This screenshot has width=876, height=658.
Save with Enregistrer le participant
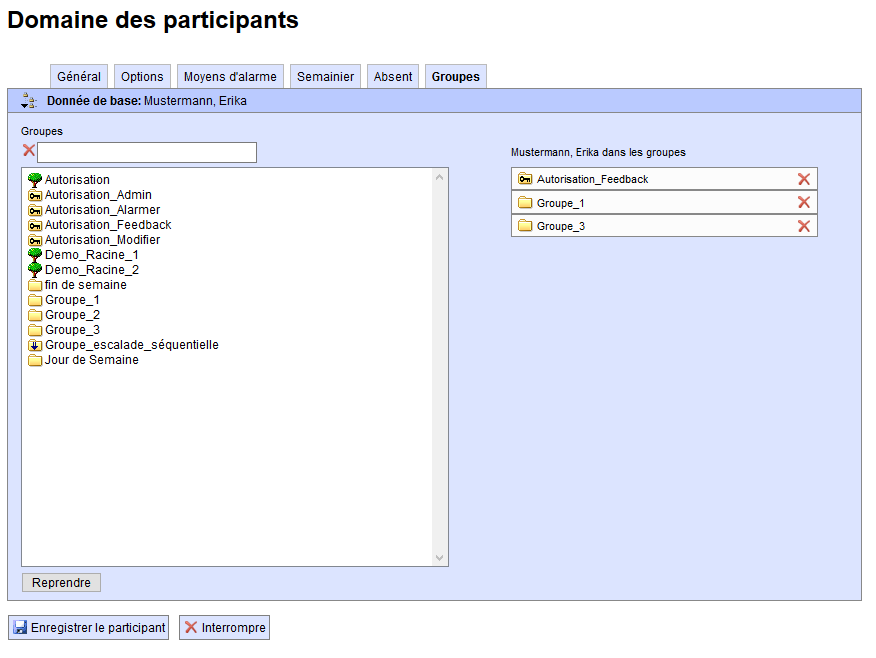coord(88,628)
